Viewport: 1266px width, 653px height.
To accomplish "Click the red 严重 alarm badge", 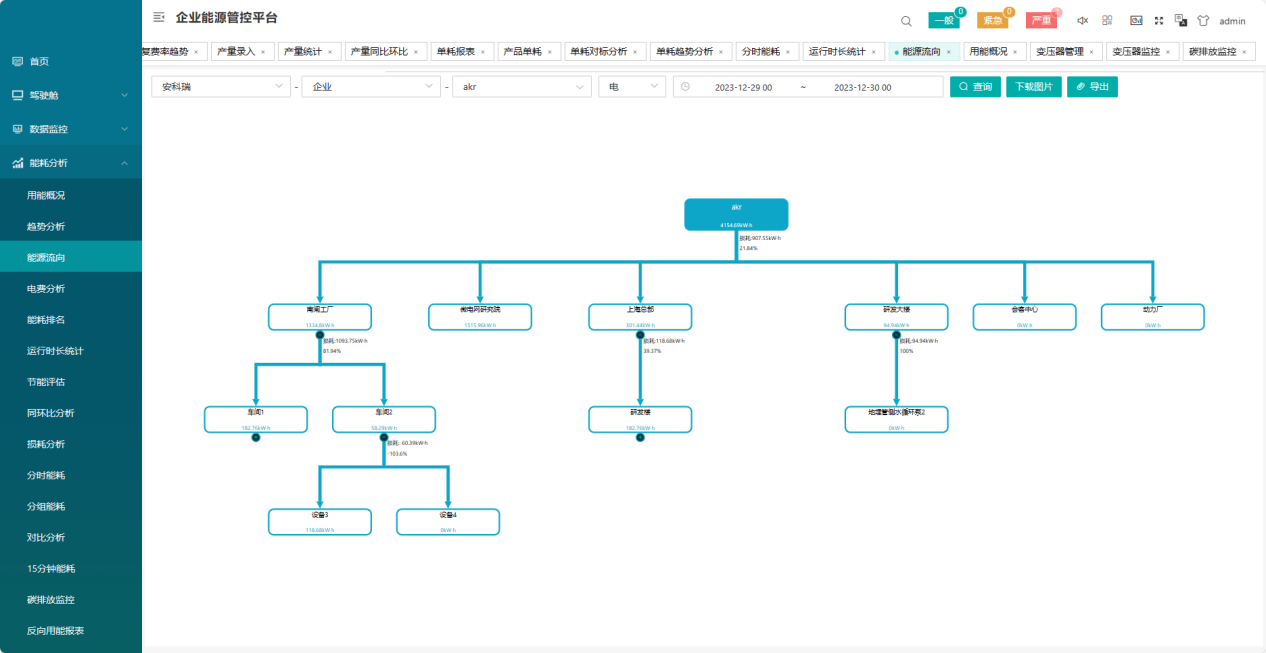I will click(x=1041, y=20).
